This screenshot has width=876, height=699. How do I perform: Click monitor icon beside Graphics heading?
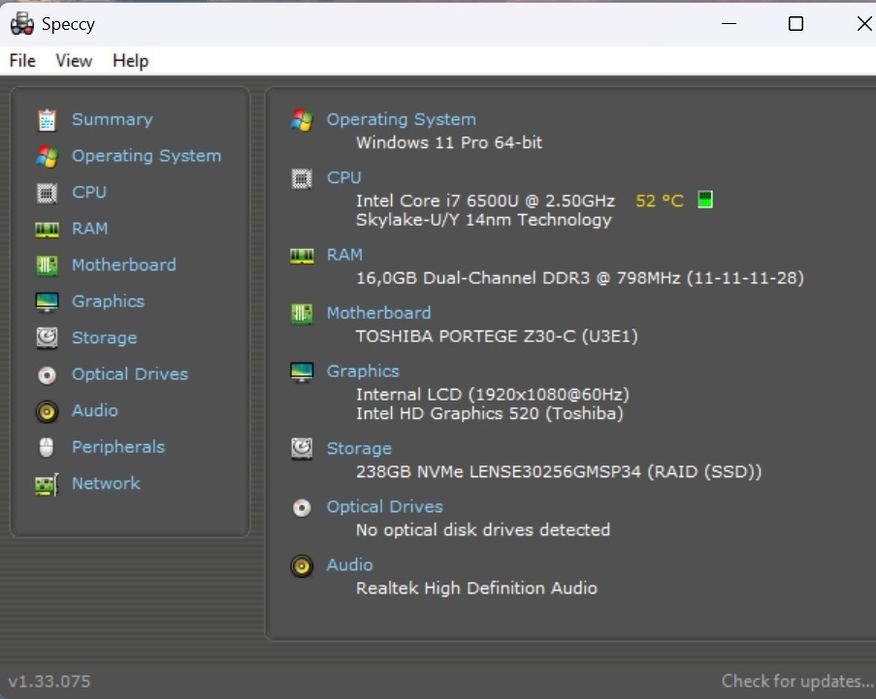tap(302, 372)
